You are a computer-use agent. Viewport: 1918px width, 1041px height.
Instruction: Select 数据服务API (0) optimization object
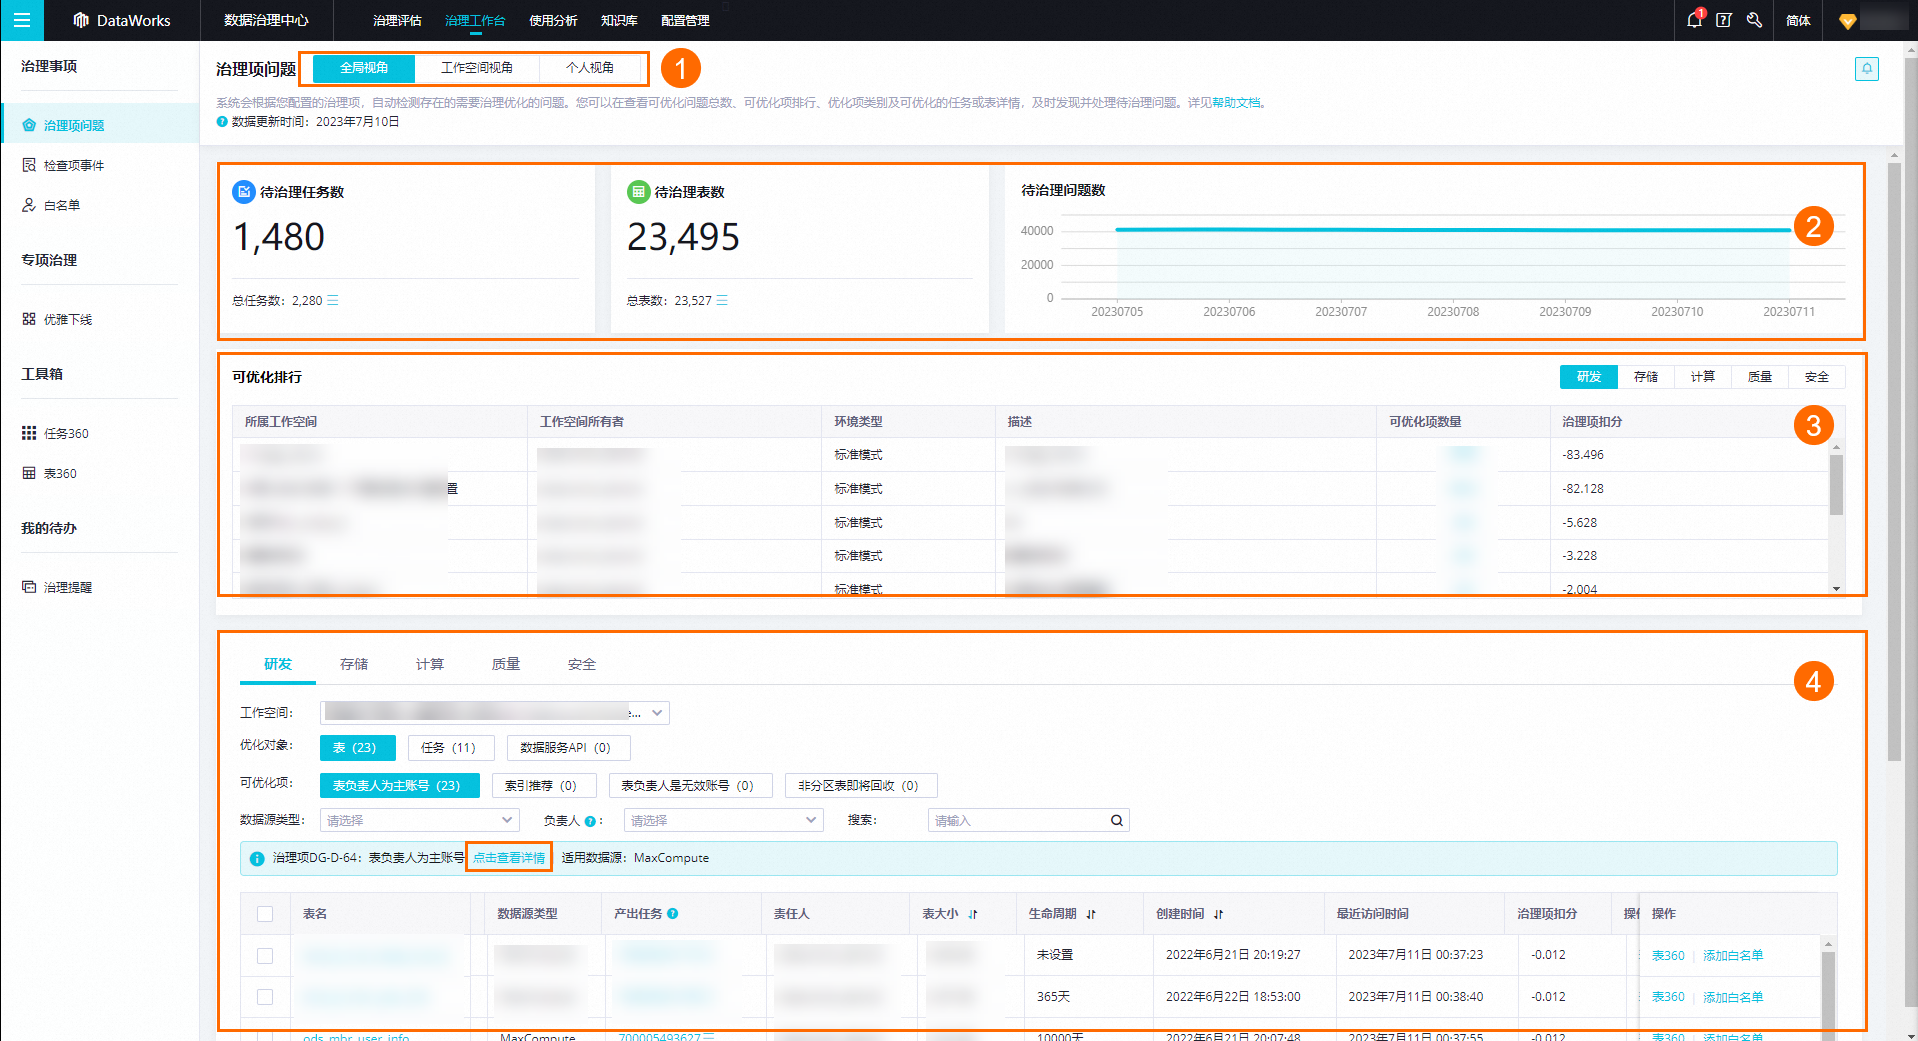tap(568, 747)
